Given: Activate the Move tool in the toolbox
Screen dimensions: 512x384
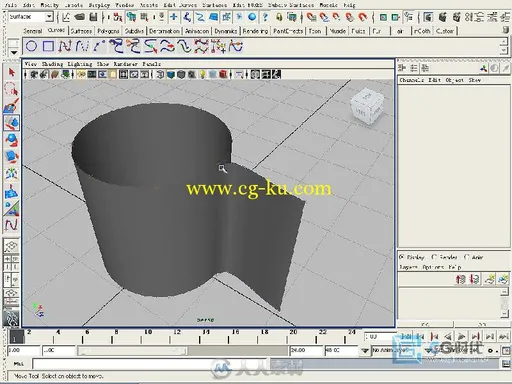Looking at the screenshot, I should click(12, 122).
